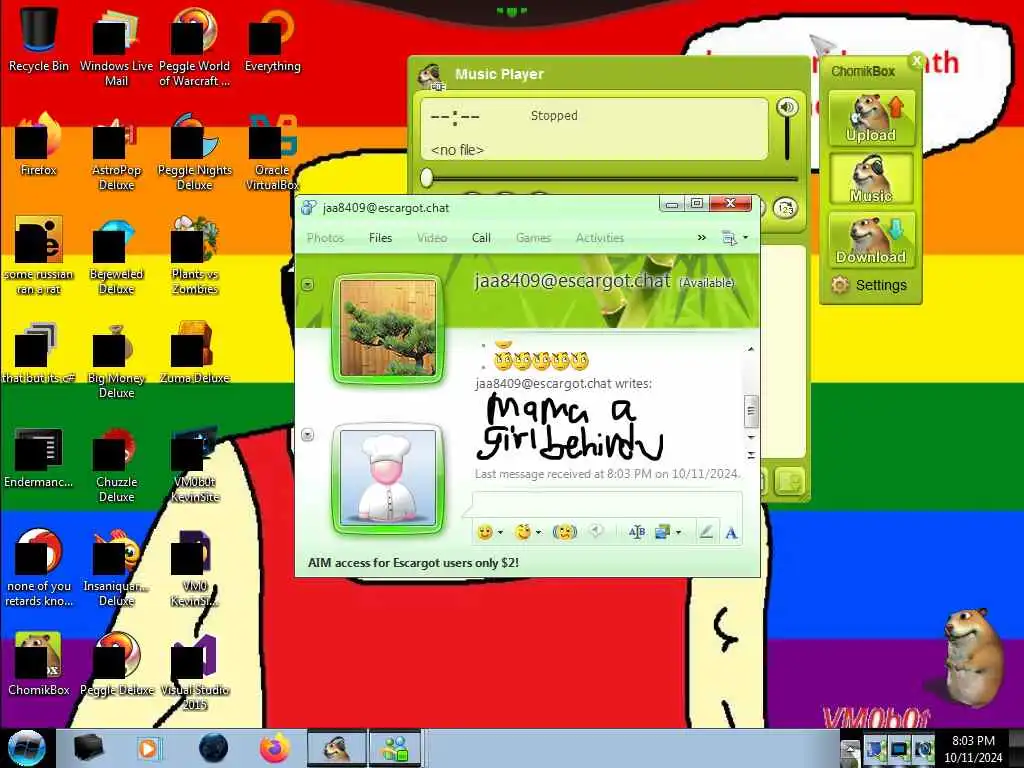The image size is (1024, 768).
Task: Open Activities in chat toolbar
Action: [x=600, y=238]
